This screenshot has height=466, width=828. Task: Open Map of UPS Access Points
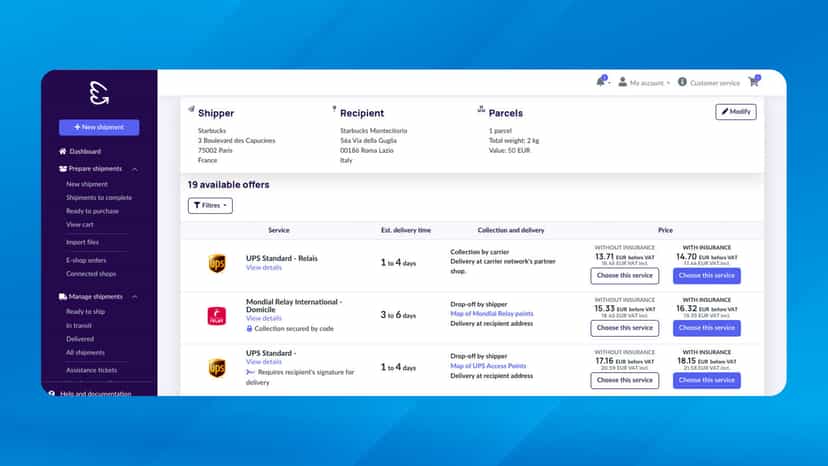point(488,366)
